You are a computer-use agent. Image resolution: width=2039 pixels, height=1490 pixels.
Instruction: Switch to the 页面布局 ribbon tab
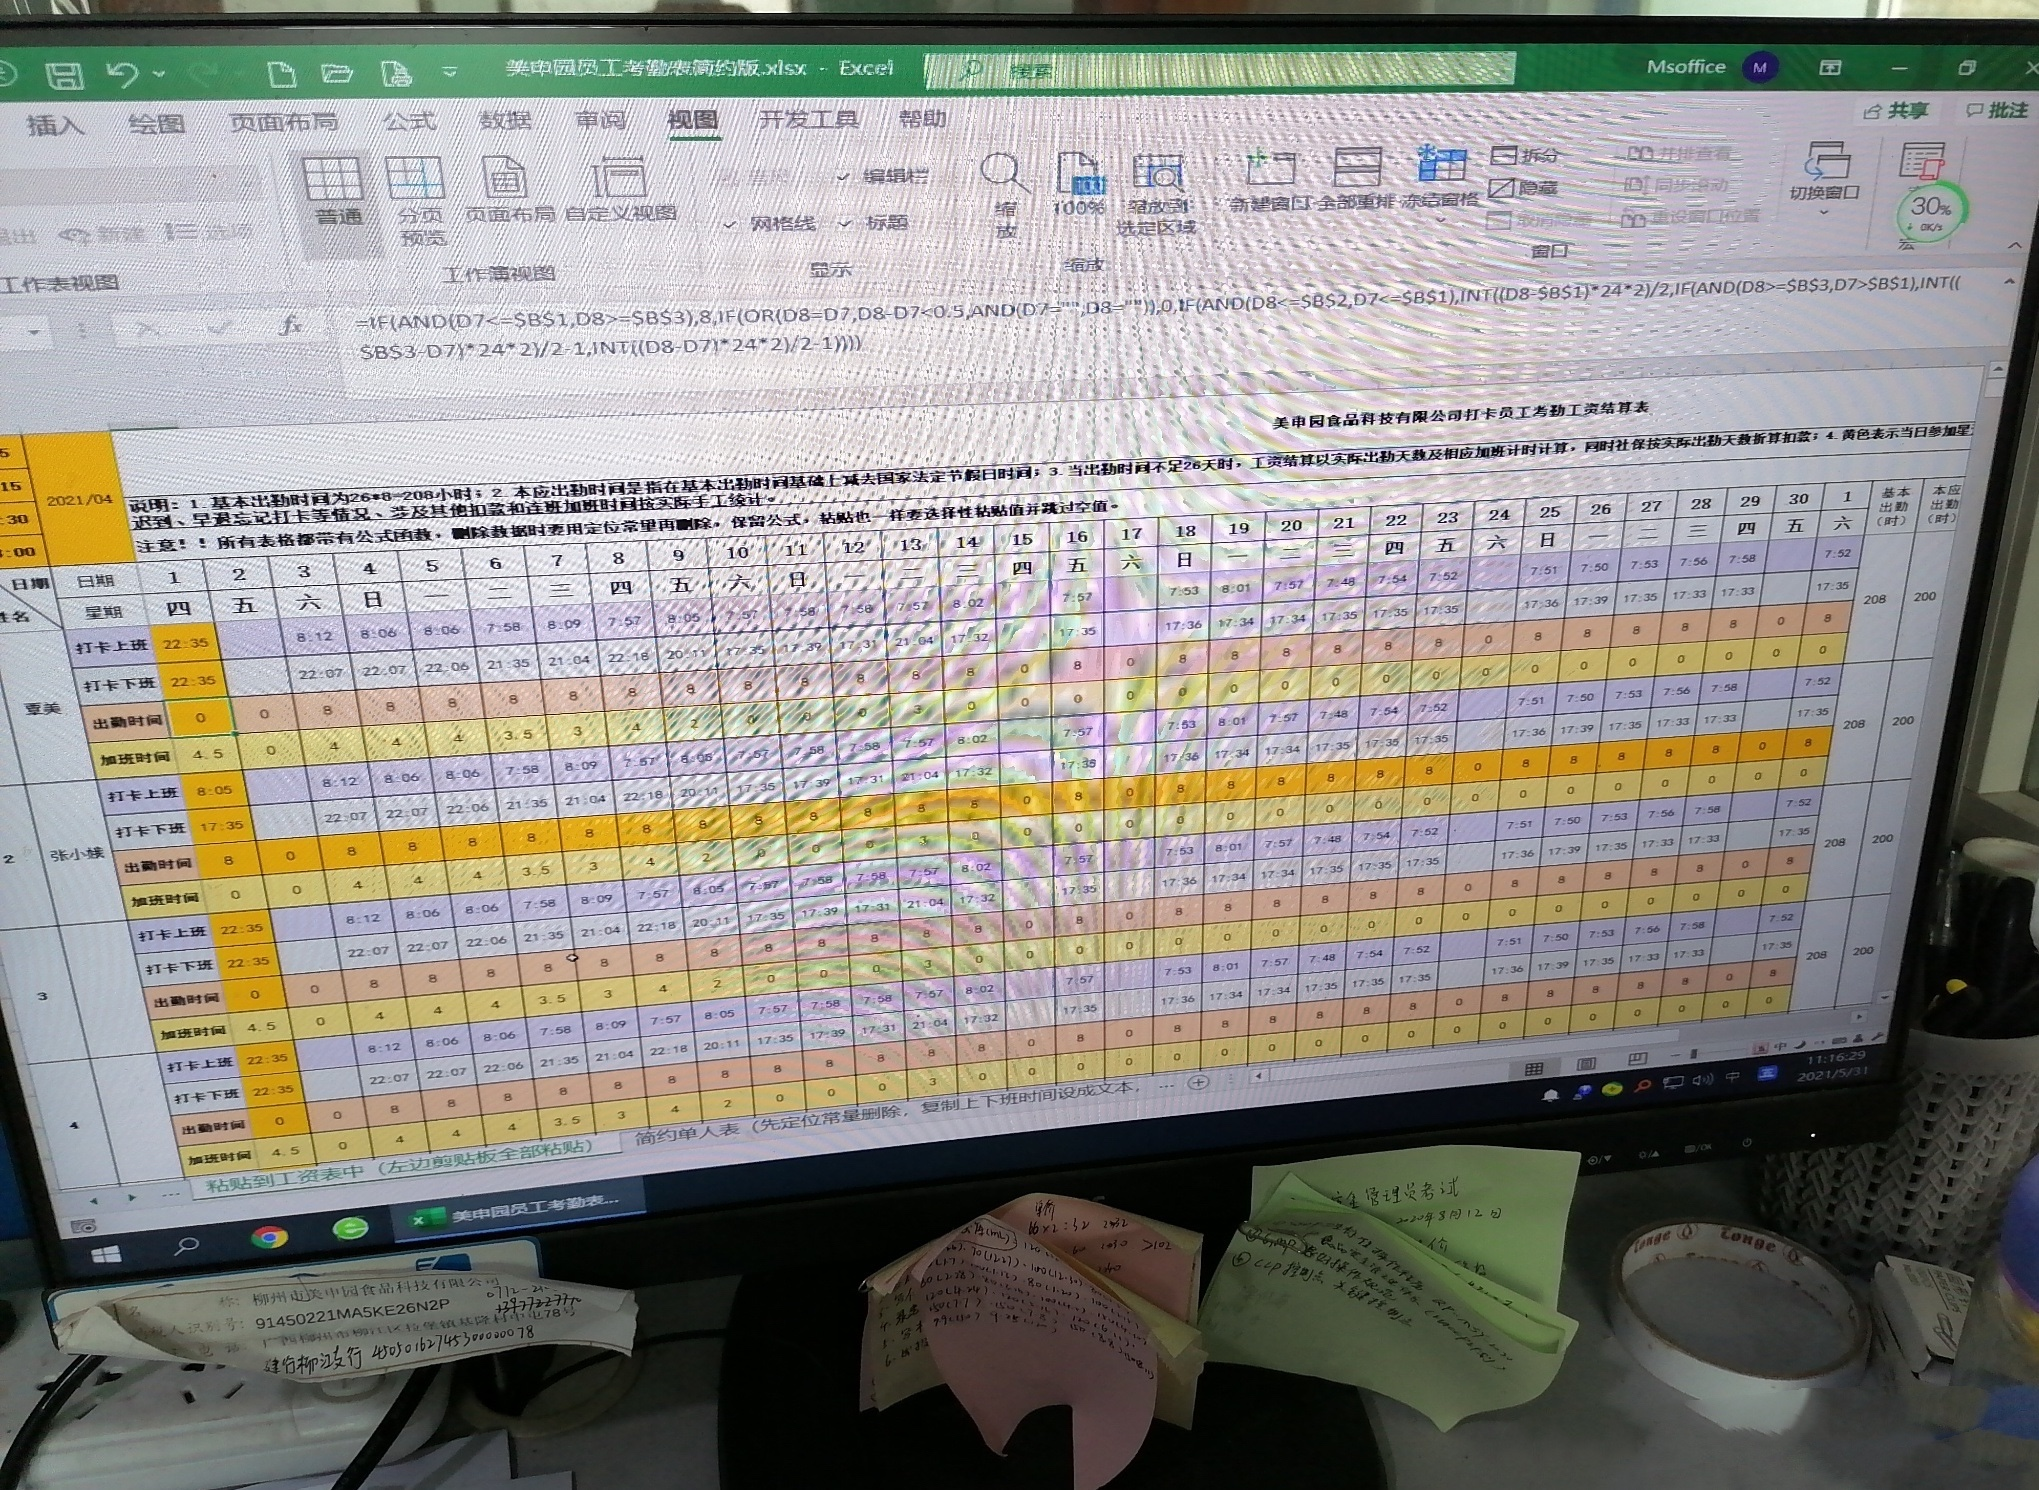click(283, 122)
